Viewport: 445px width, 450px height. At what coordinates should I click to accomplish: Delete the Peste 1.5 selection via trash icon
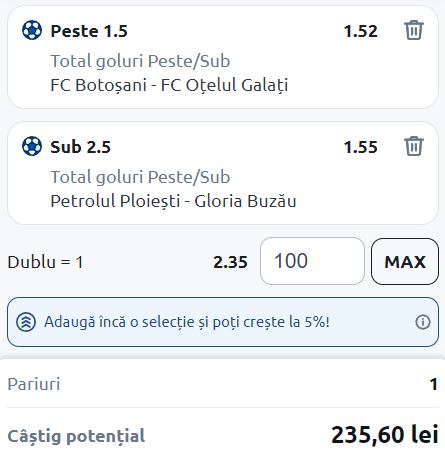tap(414, 30)
